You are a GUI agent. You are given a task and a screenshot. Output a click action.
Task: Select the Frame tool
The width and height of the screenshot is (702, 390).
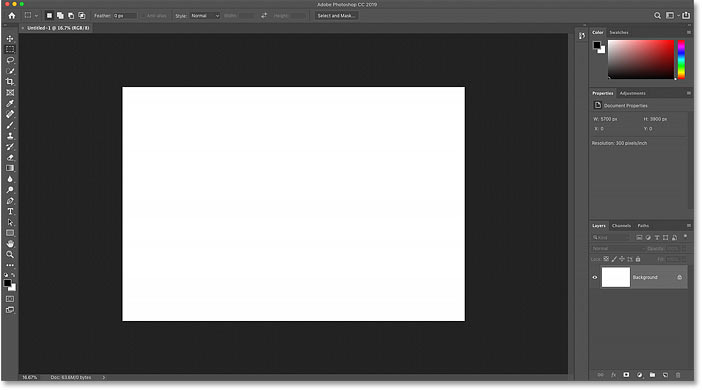[x=10, y=93]
